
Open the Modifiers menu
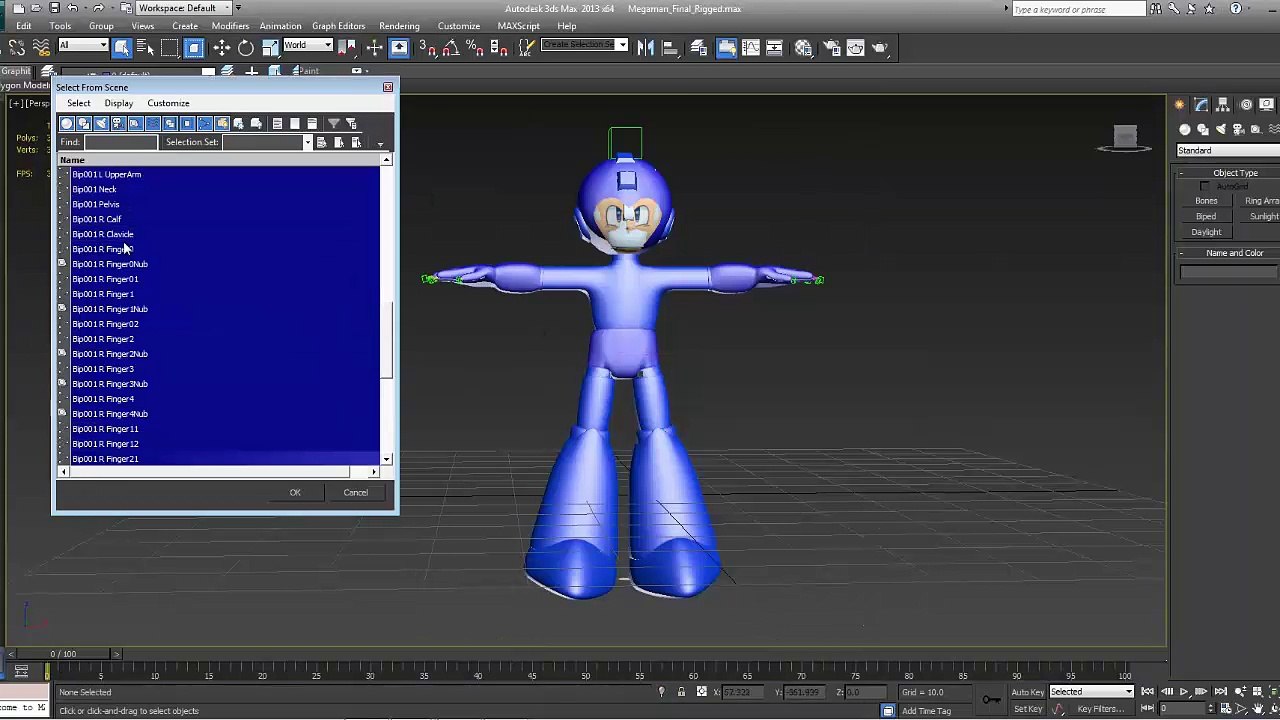point(230,26)
